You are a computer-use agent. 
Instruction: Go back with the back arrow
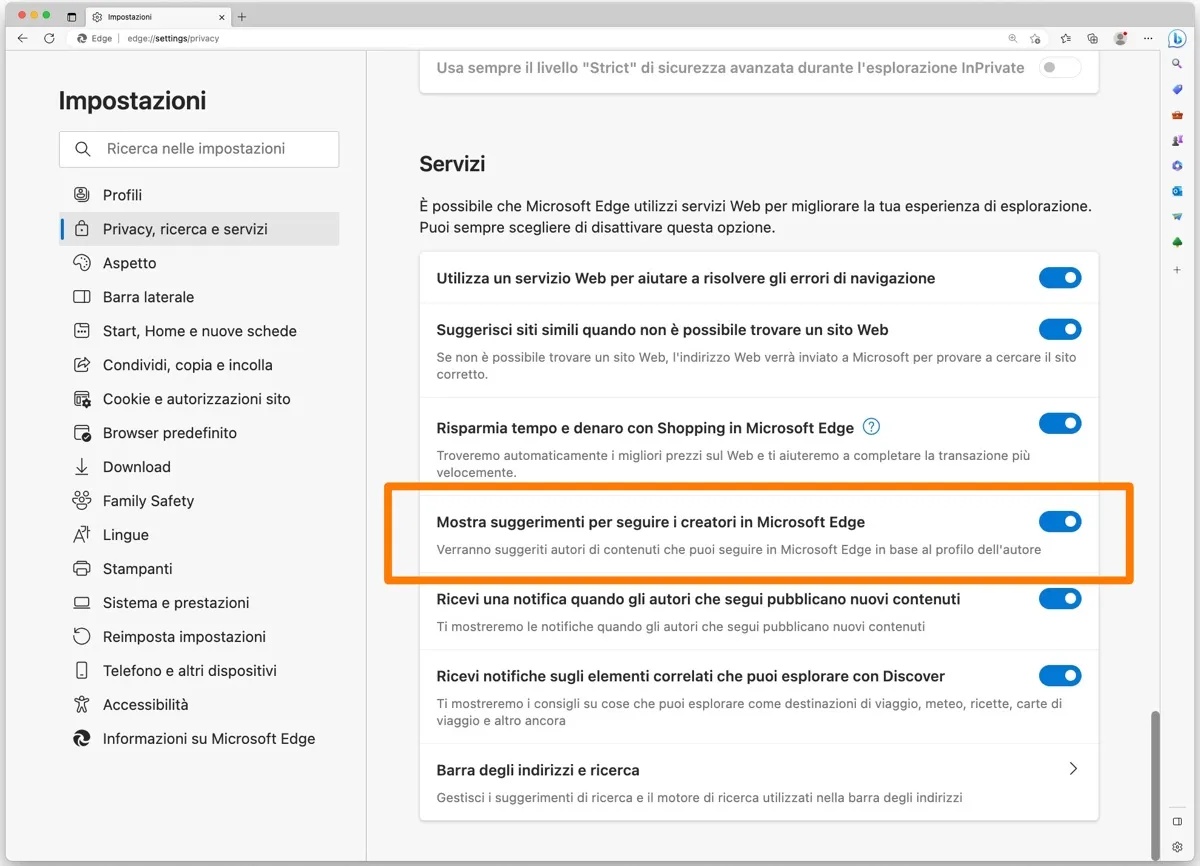click(x=22, y=39)
